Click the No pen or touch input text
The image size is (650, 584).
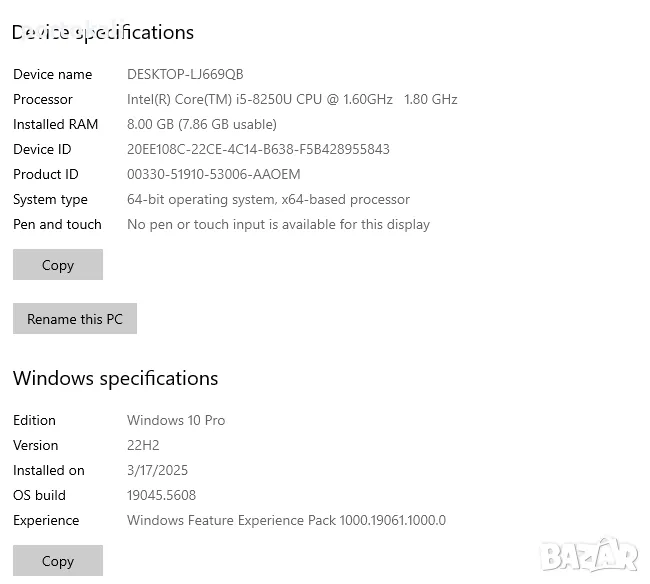click(x=278, y=224)
